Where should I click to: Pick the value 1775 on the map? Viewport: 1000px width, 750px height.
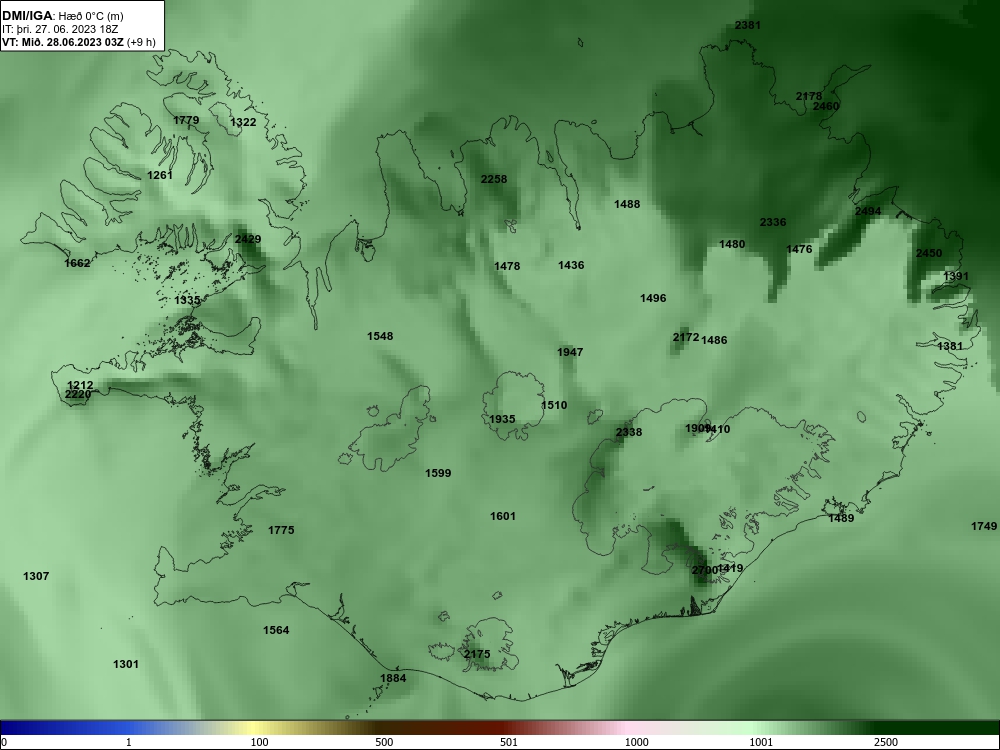[281, 531]
